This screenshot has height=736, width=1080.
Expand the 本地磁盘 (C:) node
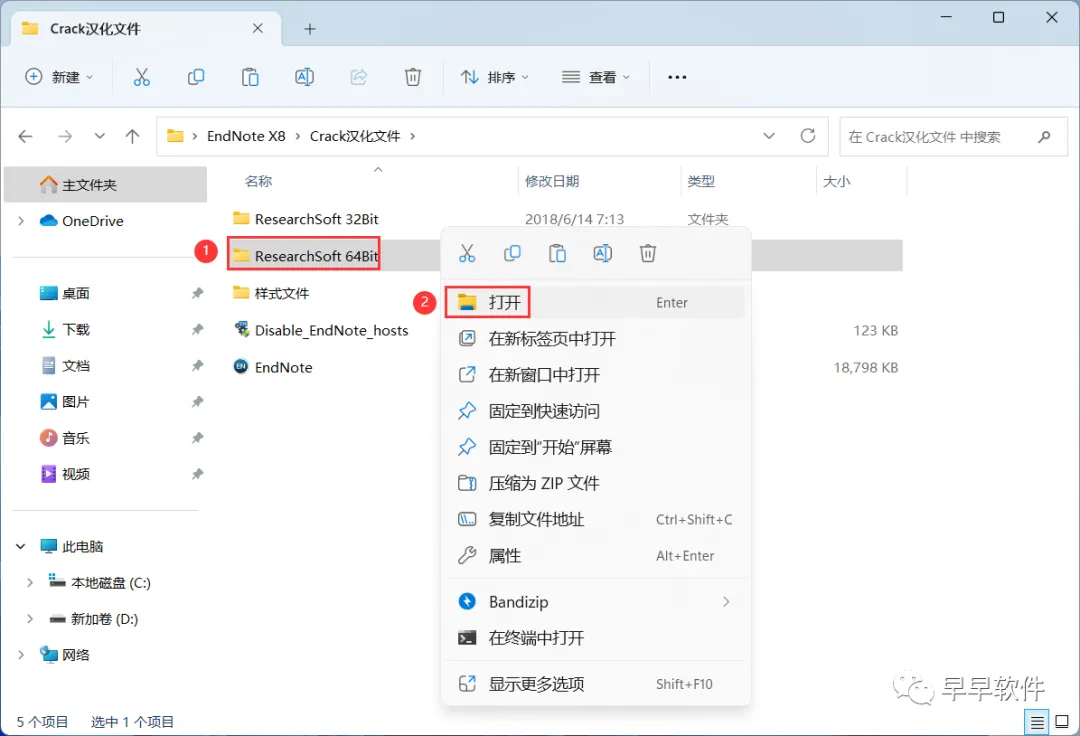(30, 583)
